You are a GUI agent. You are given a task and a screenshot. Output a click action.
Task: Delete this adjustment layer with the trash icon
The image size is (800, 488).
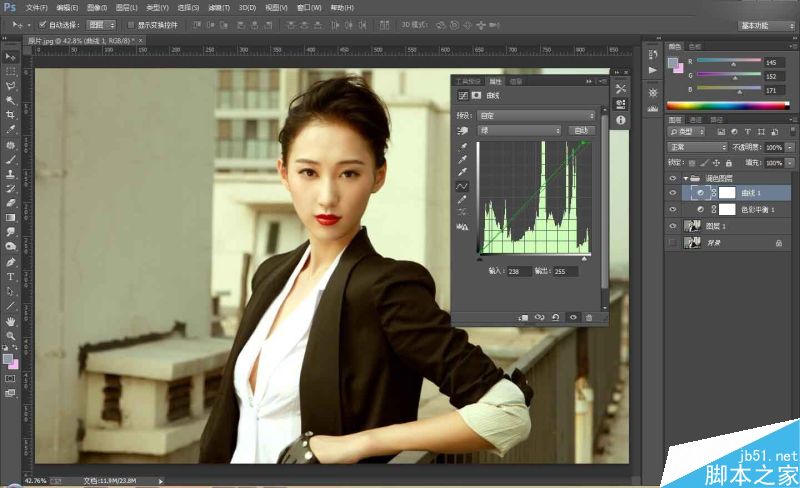(589, 318)
